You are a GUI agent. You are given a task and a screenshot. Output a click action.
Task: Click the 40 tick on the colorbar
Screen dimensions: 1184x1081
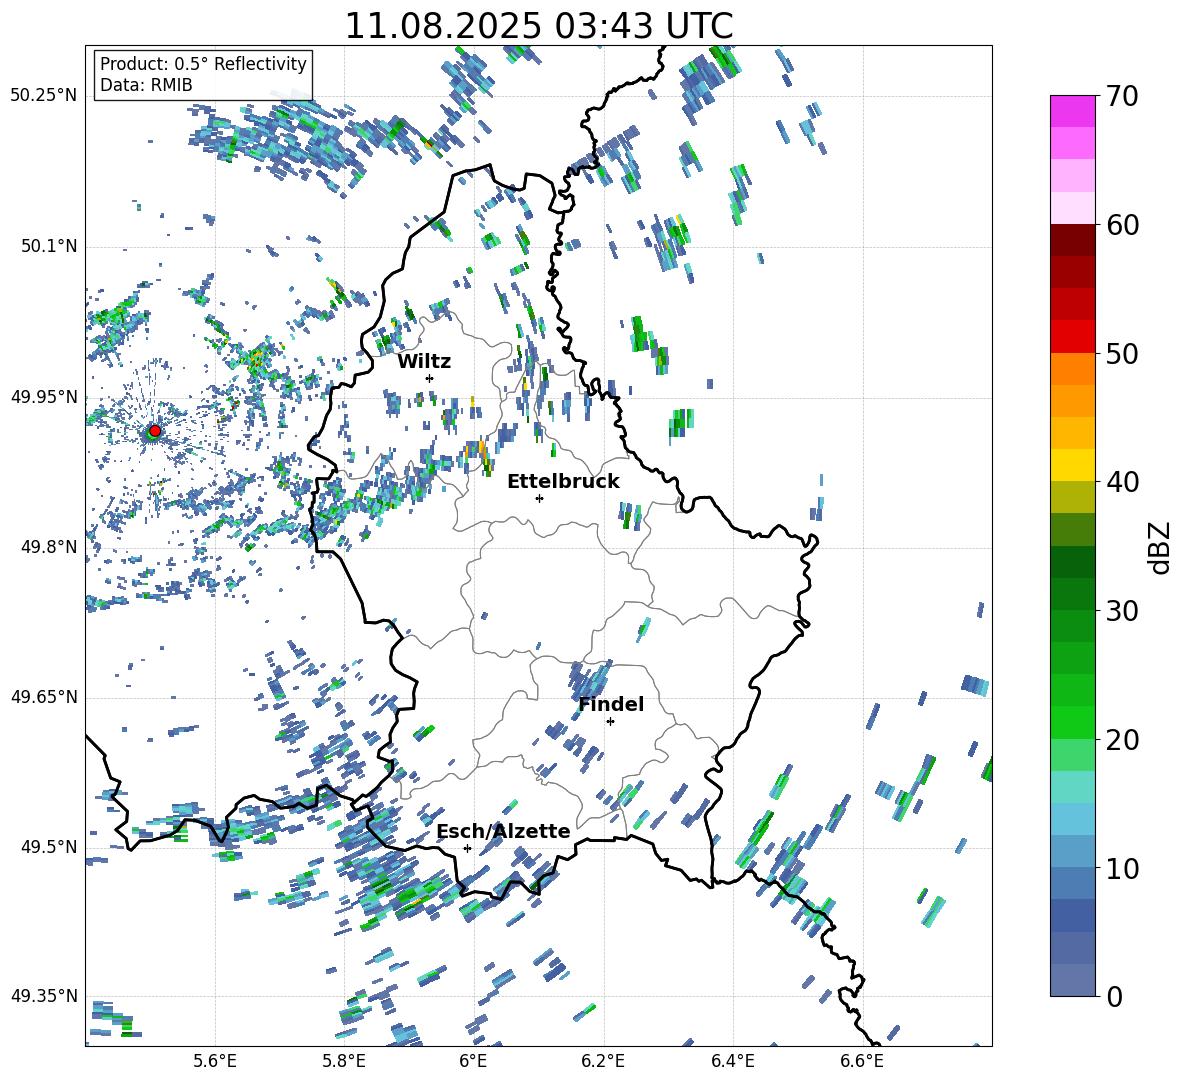1122,482
